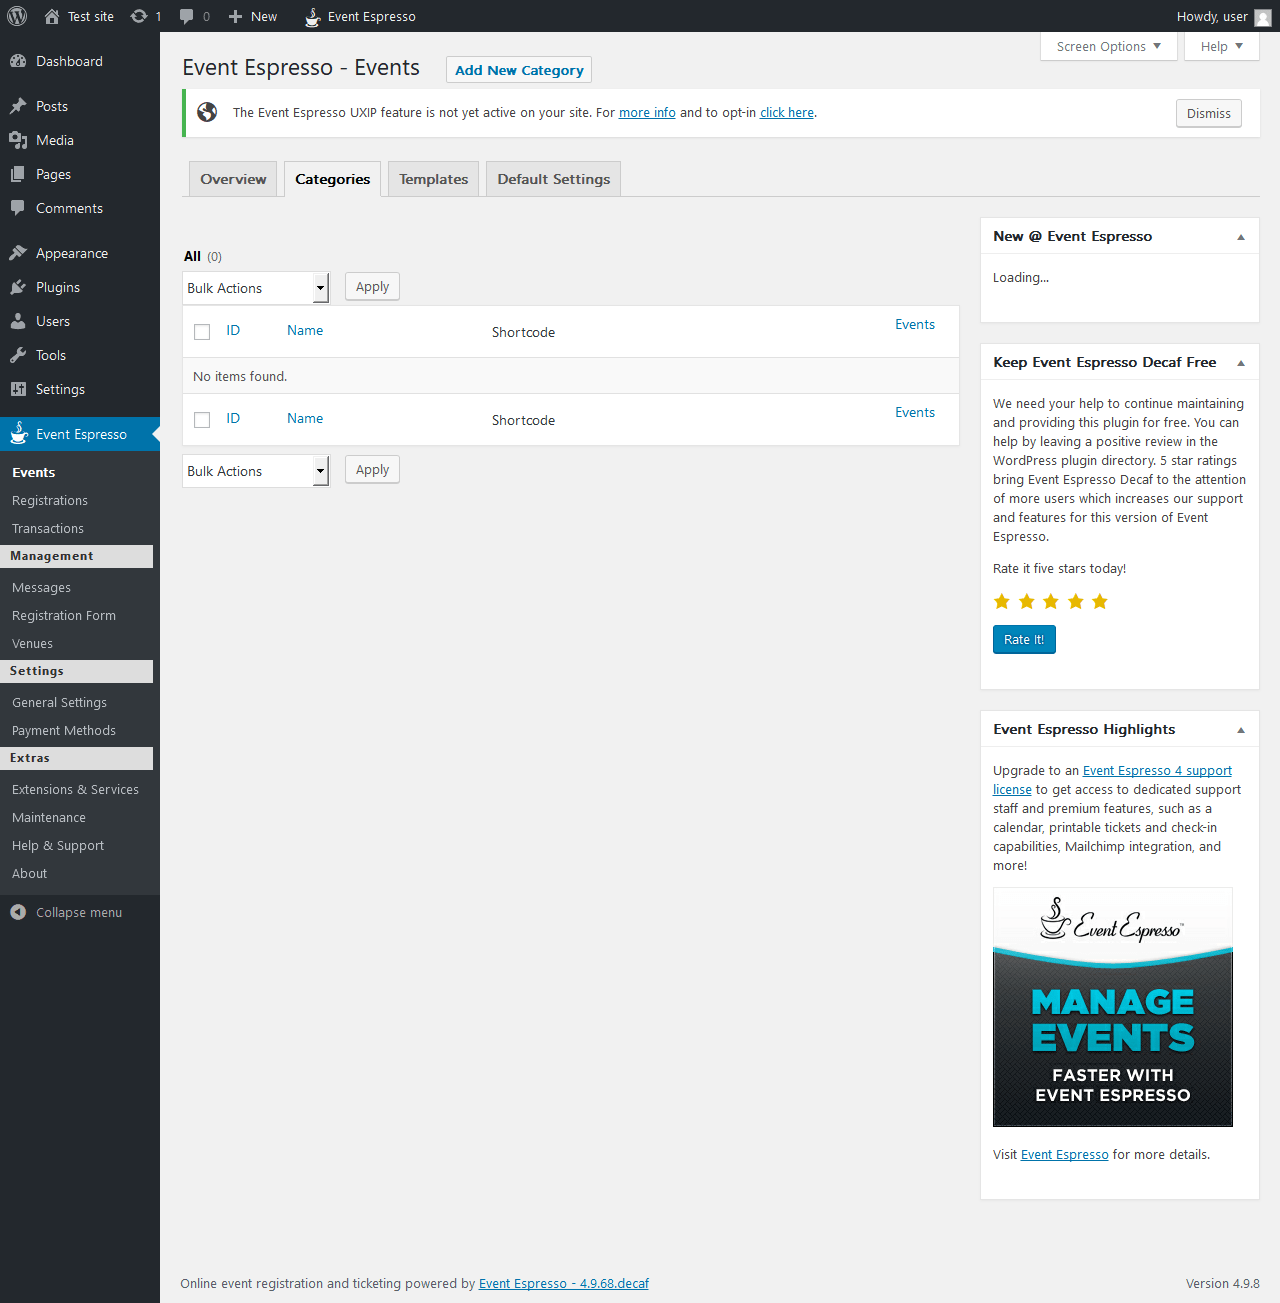
Task: Click the updates refresh icon
Action: 139,16
